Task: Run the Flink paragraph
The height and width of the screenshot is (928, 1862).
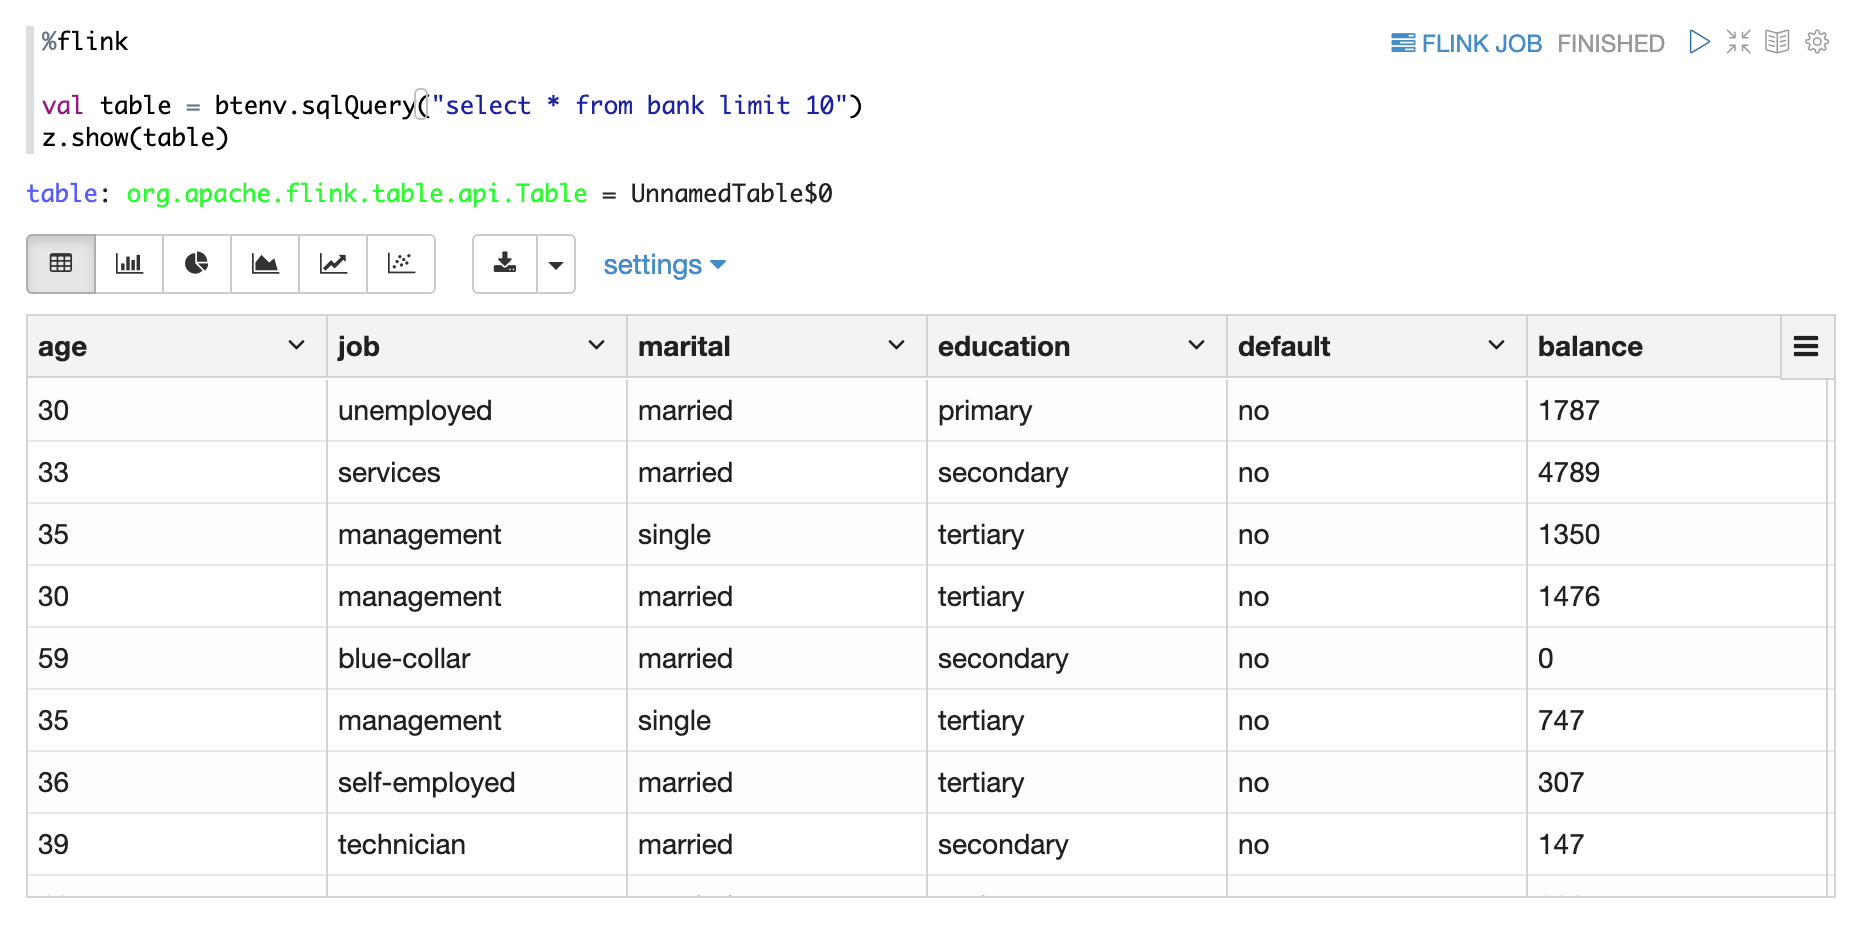Action: click(1698, 42)
